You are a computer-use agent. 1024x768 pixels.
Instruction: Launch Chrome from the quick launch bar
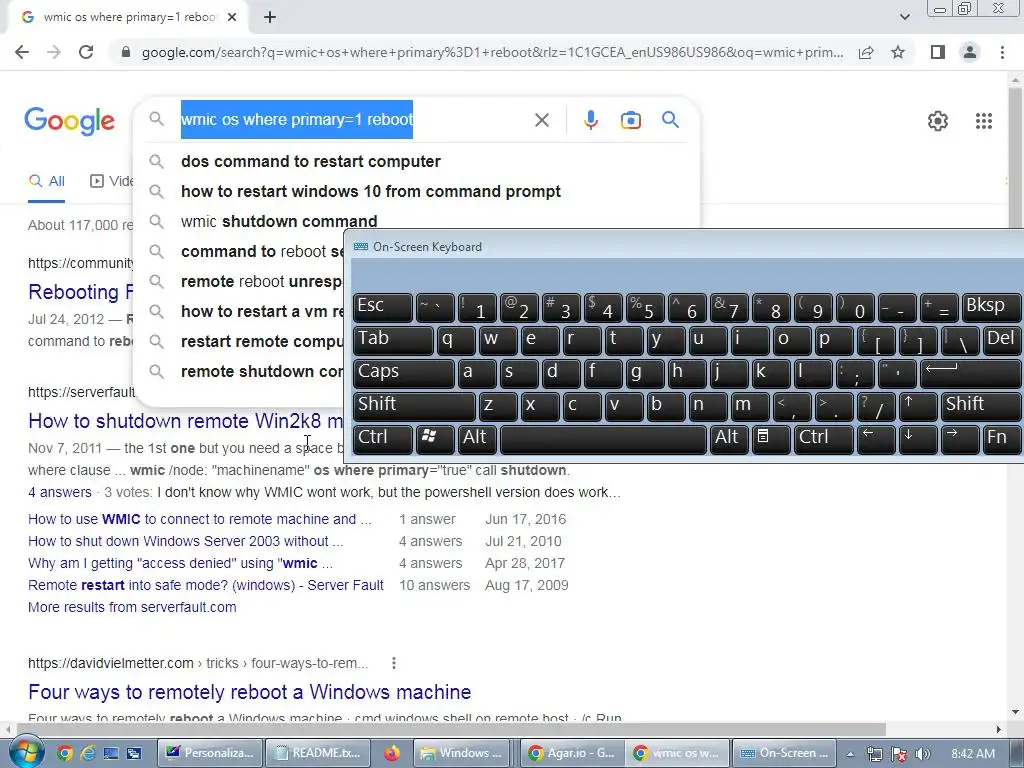coord(65,753)
